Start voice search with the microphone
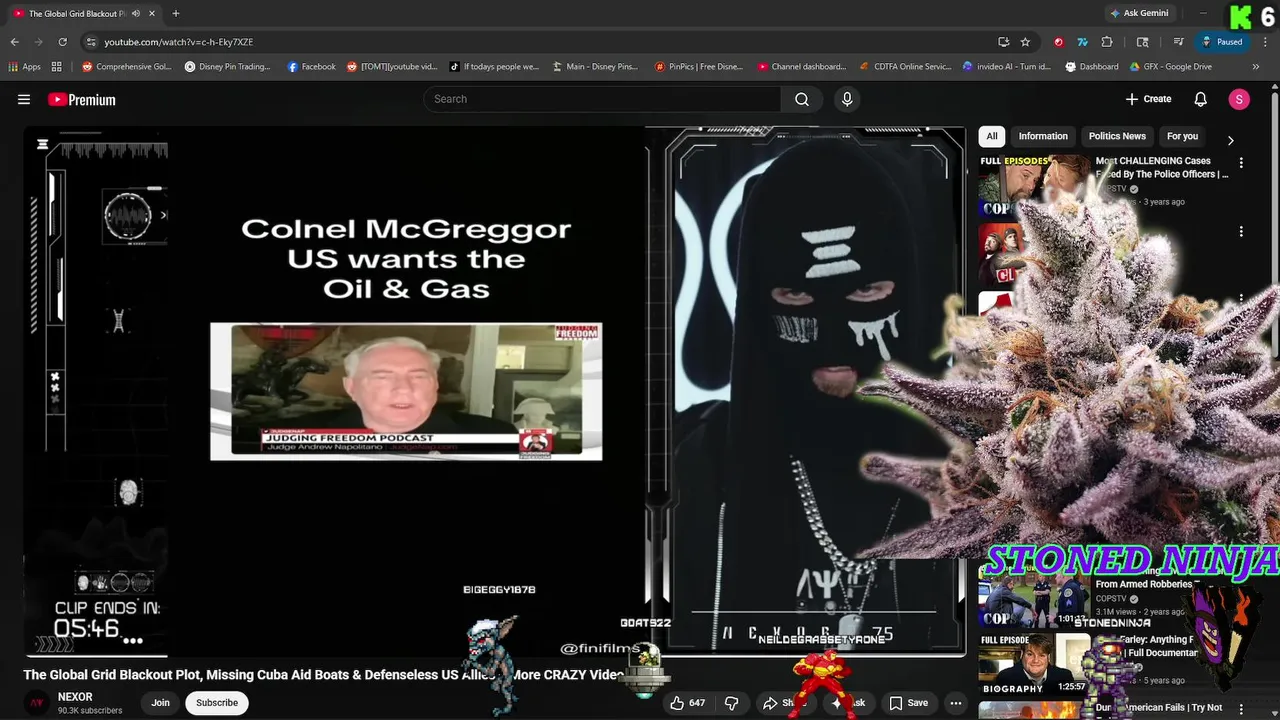 pos(847,99)
